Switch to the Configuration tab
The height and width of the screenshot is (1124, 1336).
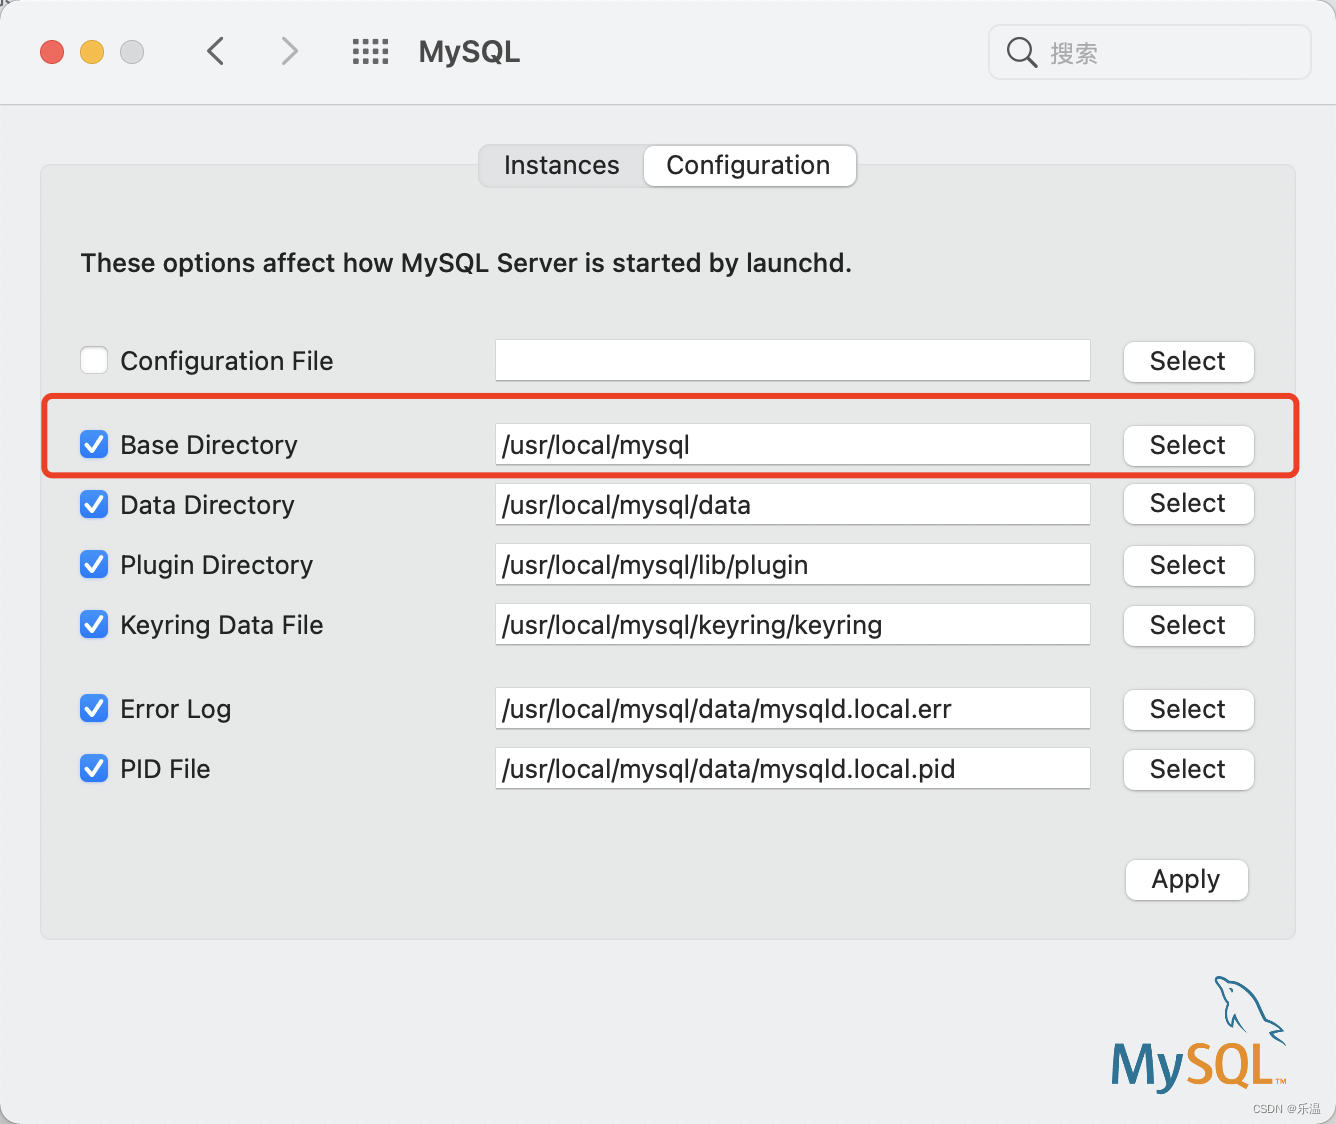[749, 165]
